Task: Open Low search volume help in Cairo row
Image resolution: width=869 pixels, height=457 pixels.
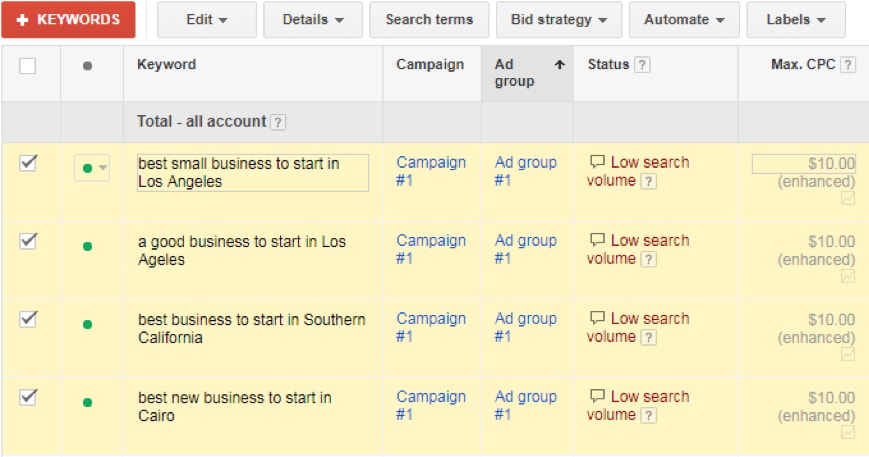Action: click(x=649, y=415)
